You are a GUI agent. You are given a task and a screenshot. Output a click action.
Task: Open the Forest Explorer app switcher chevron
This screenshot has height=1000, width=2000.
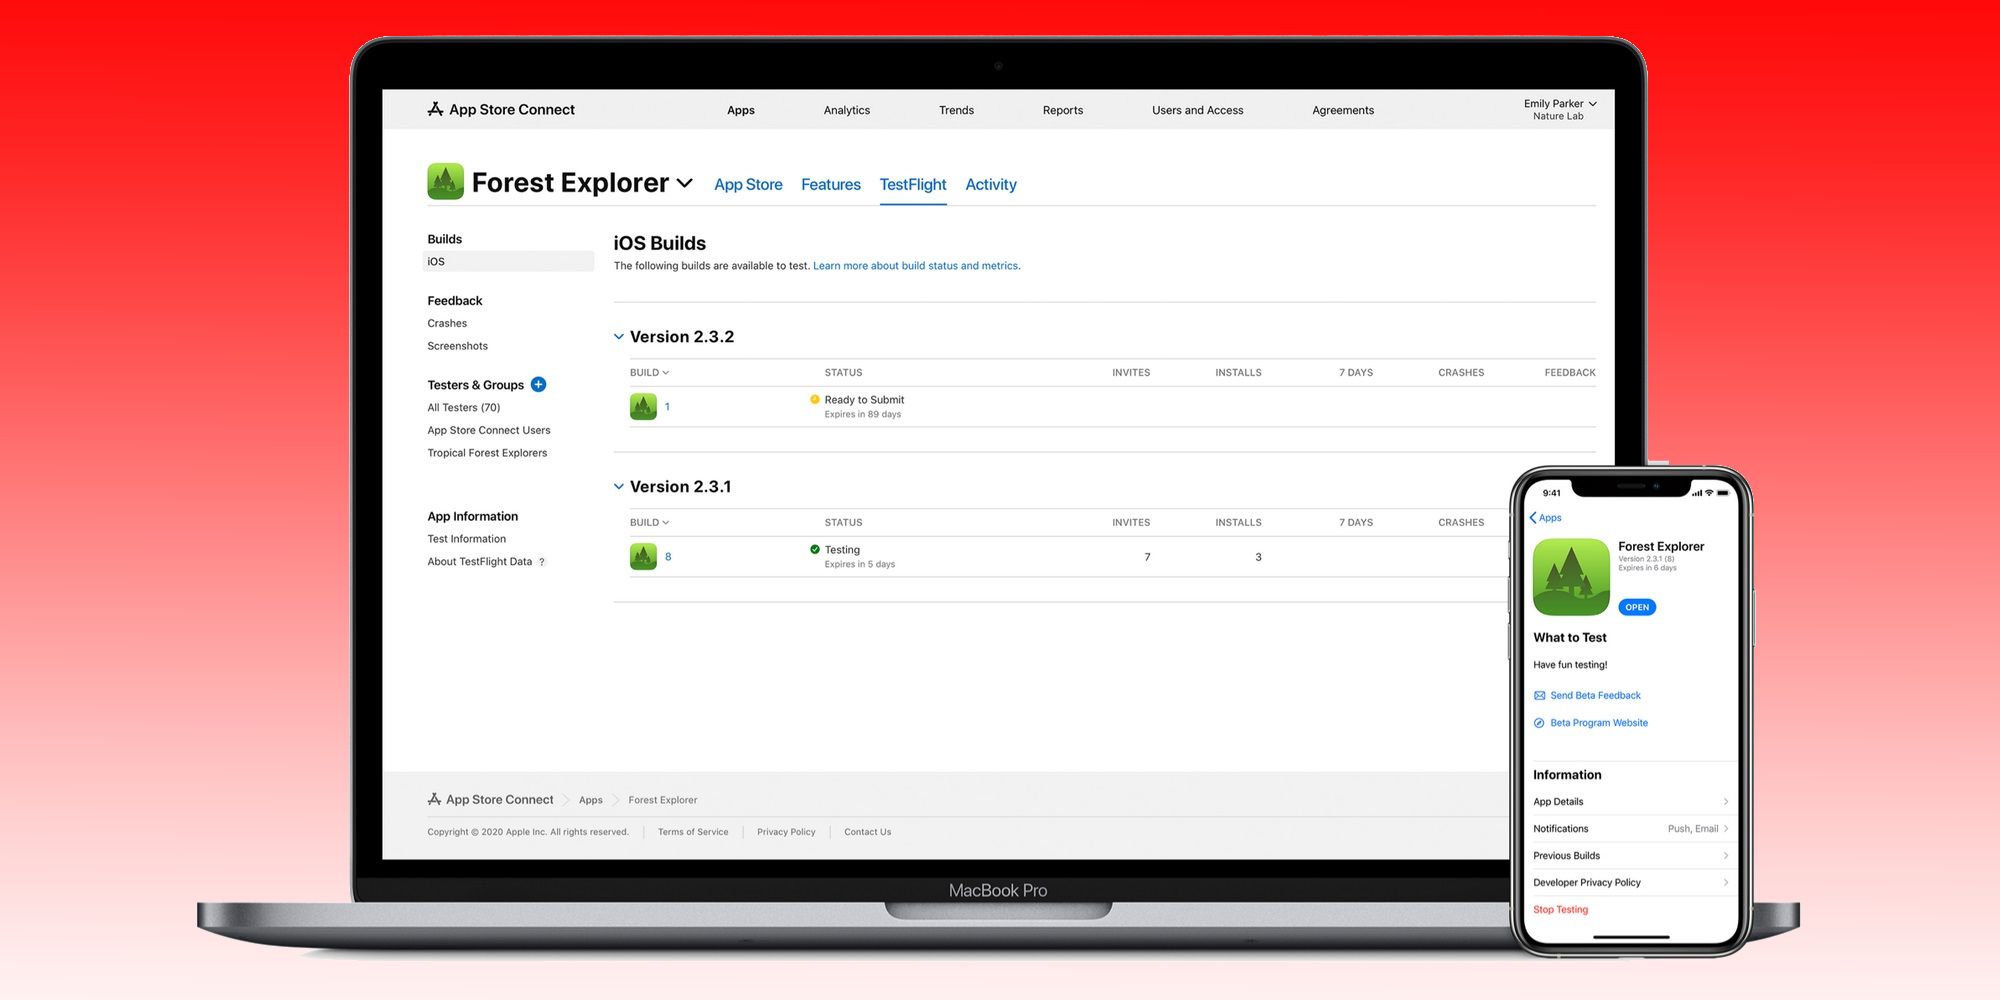point(685,183)
